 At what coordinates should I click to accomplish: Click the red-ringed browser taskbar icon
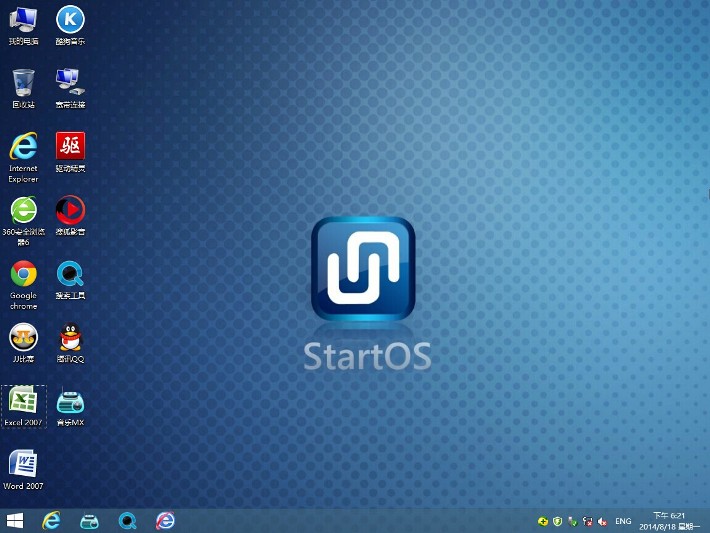pos(165,521)
